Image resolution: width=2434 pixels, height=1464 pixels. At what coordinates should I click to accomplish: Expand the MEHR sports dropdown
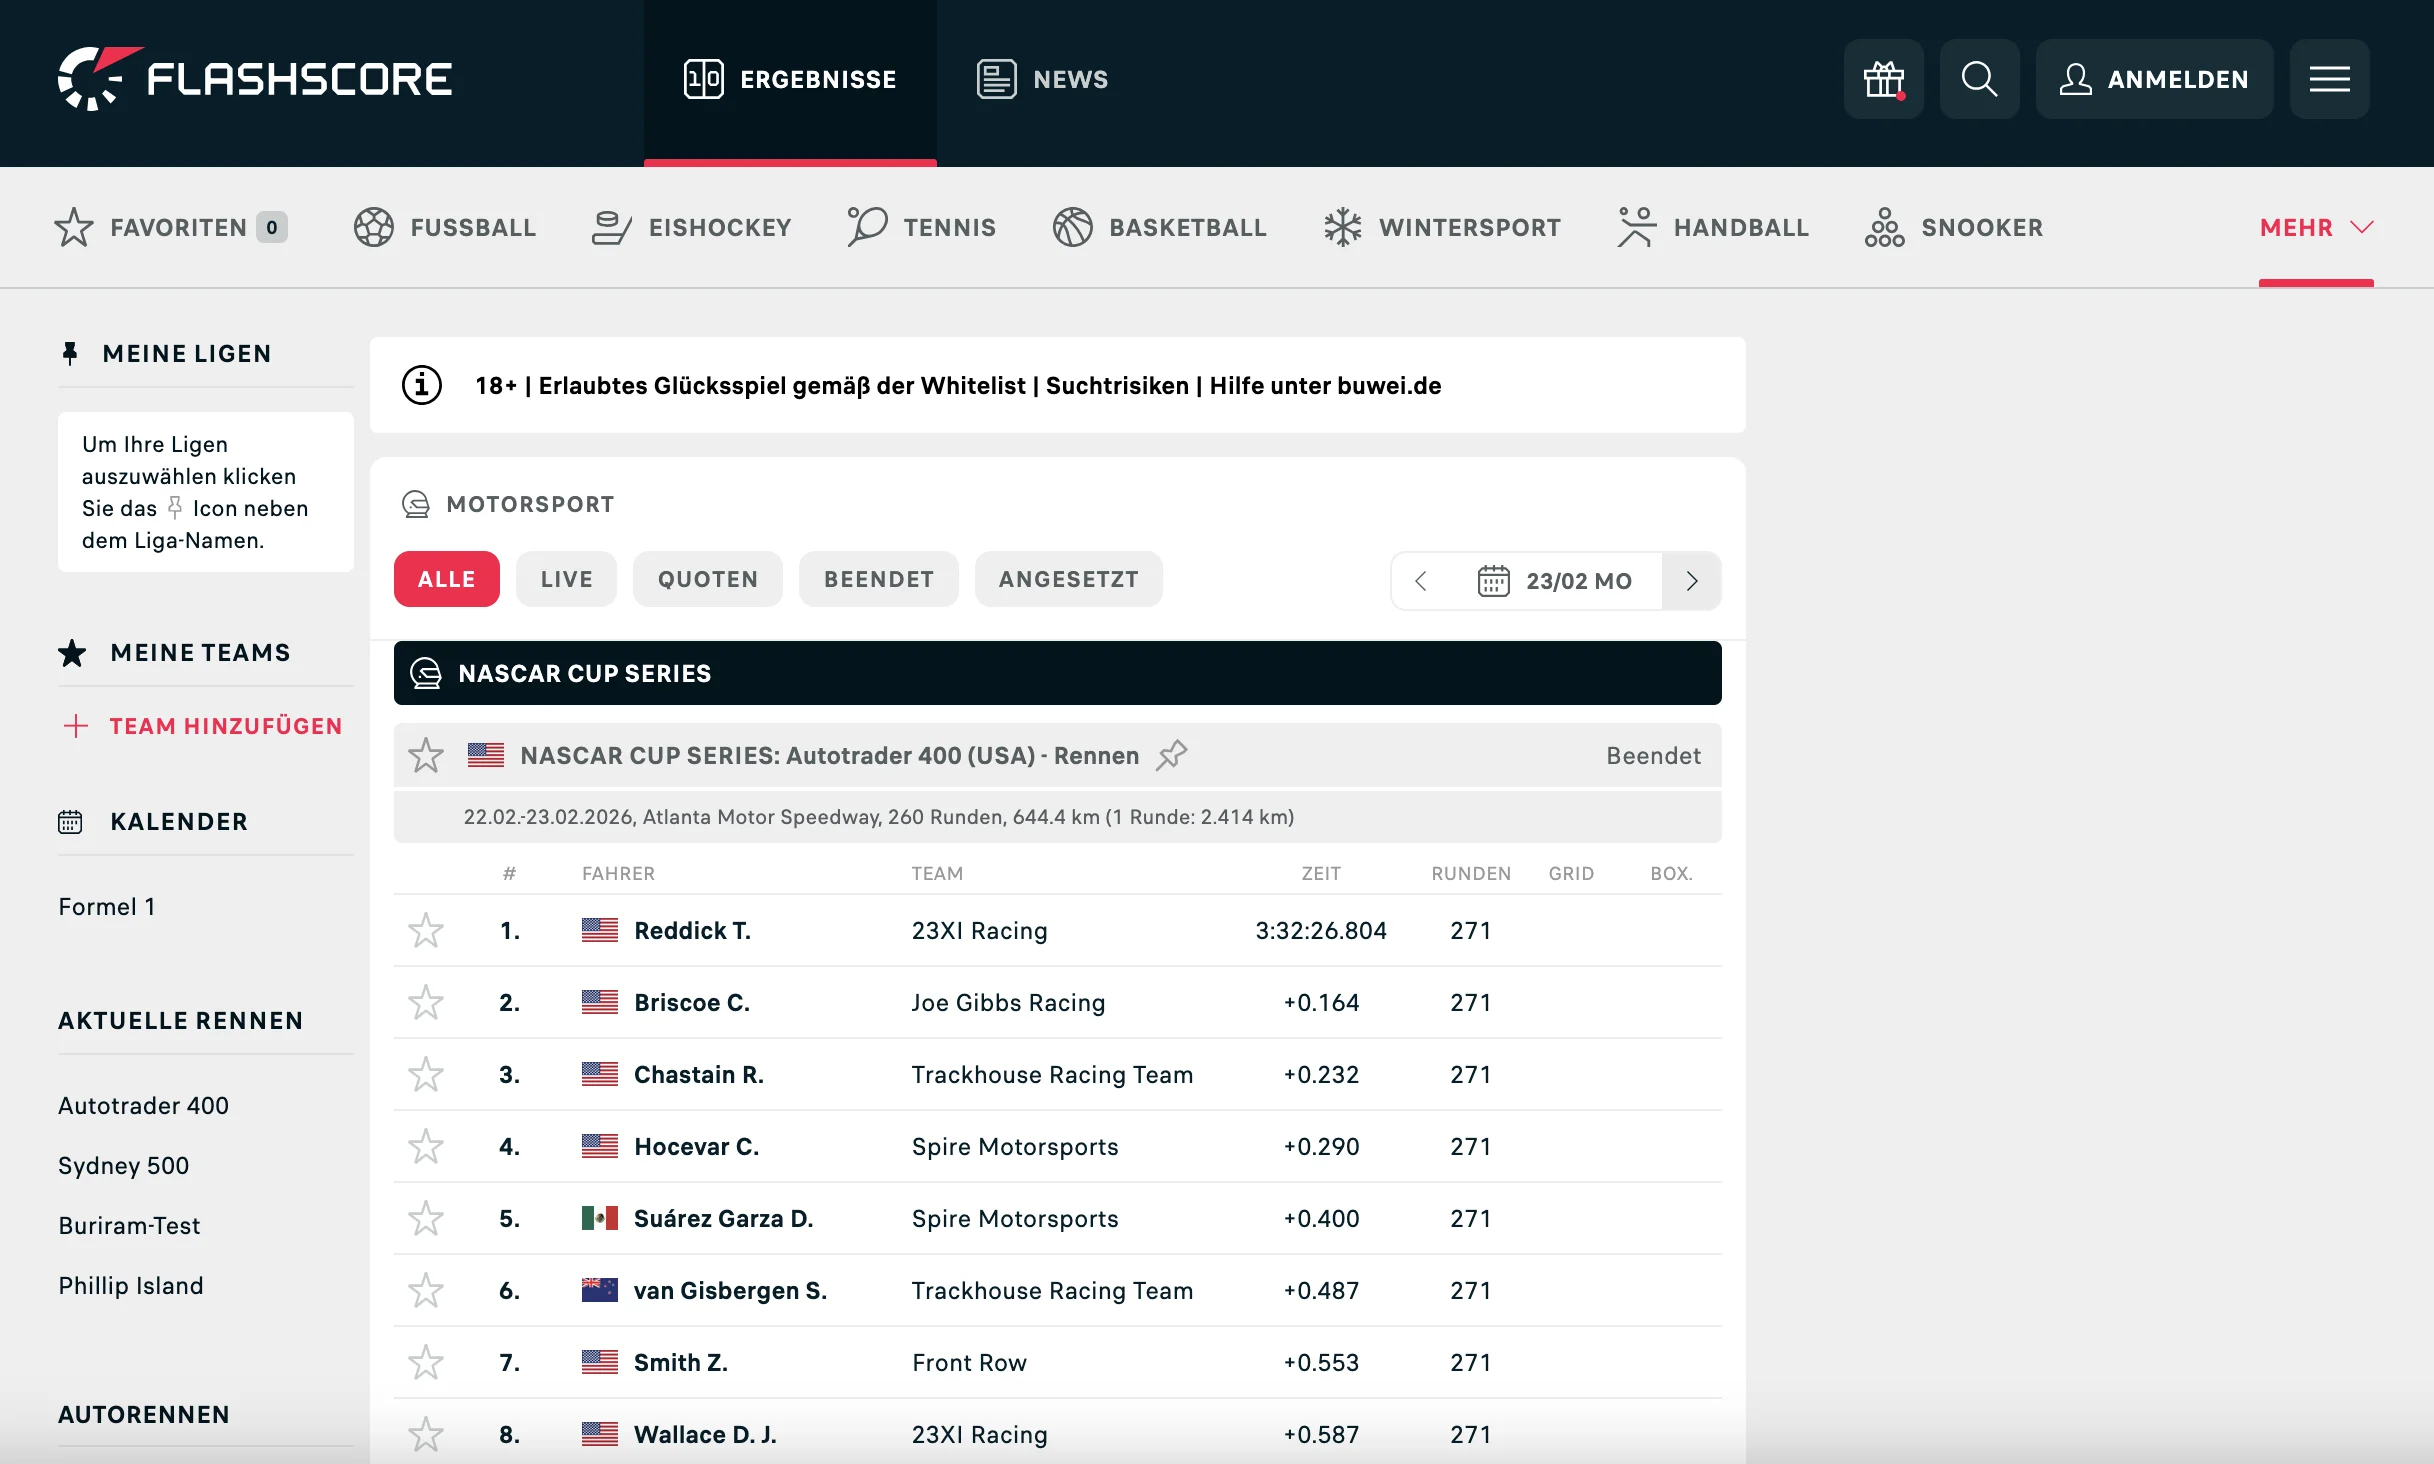(x=2315, y=227)
